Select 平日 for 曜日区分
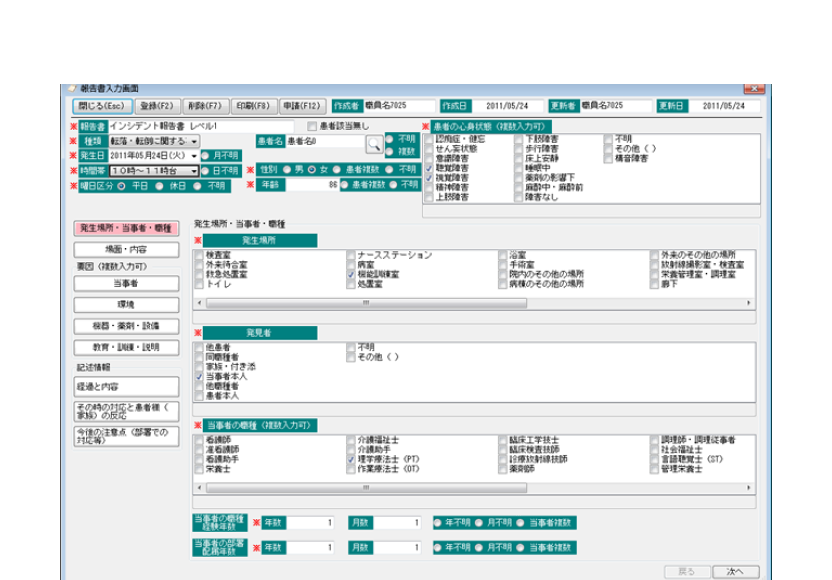 click(x=122, y=186)
